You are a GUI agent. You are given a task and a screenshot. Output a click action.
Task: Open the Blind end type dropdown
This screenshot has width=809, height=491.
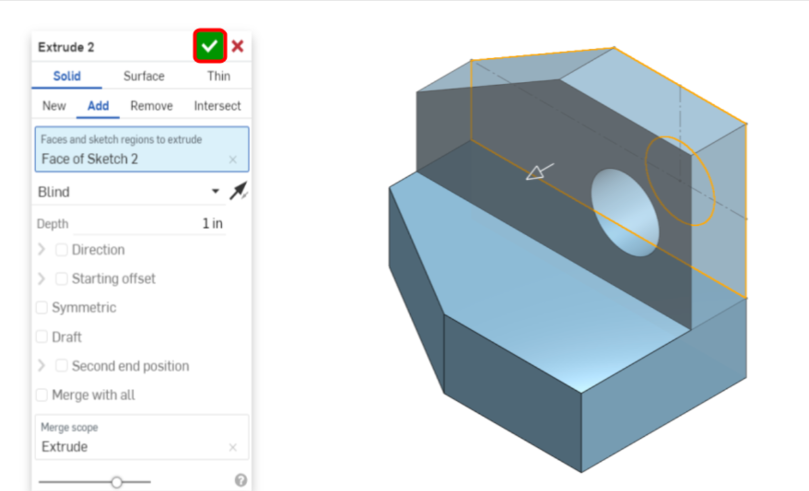129,192
